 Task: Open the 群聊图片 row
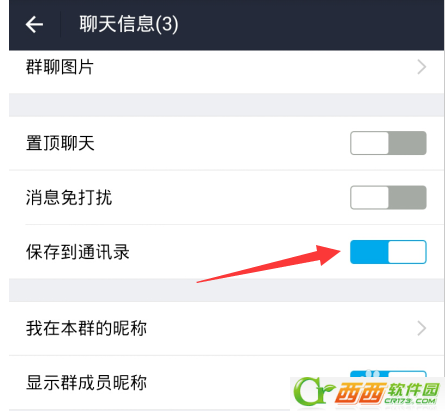[226, 67]
